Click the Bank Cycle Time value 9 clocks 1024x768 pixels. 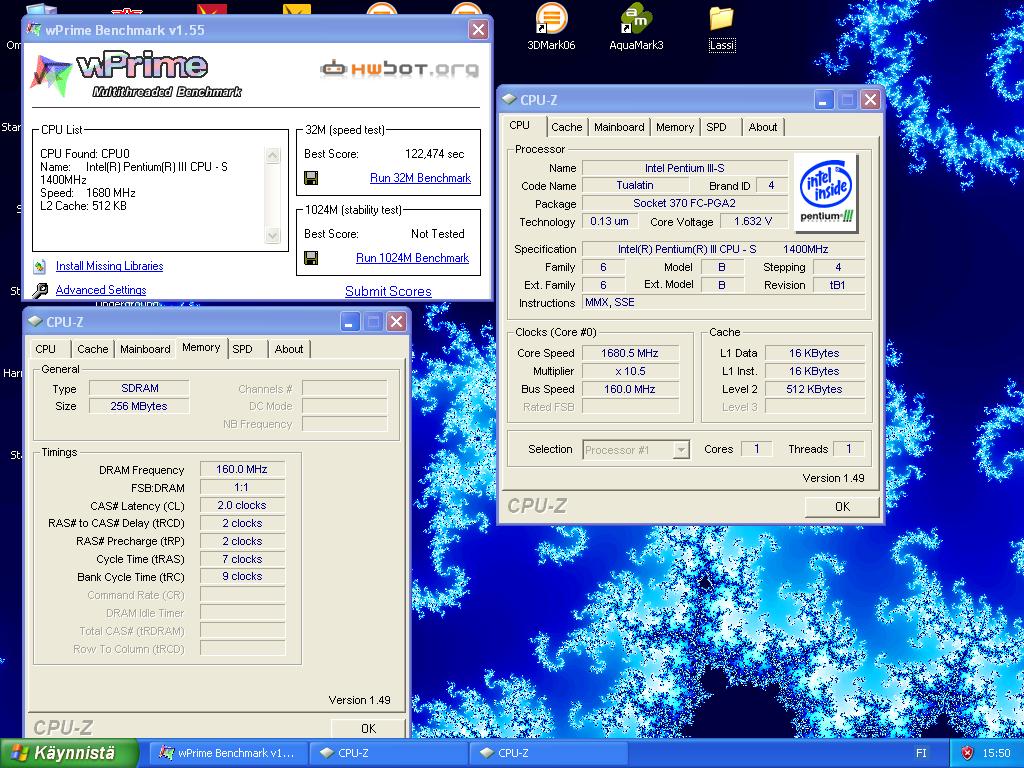[x=242, y=577]
